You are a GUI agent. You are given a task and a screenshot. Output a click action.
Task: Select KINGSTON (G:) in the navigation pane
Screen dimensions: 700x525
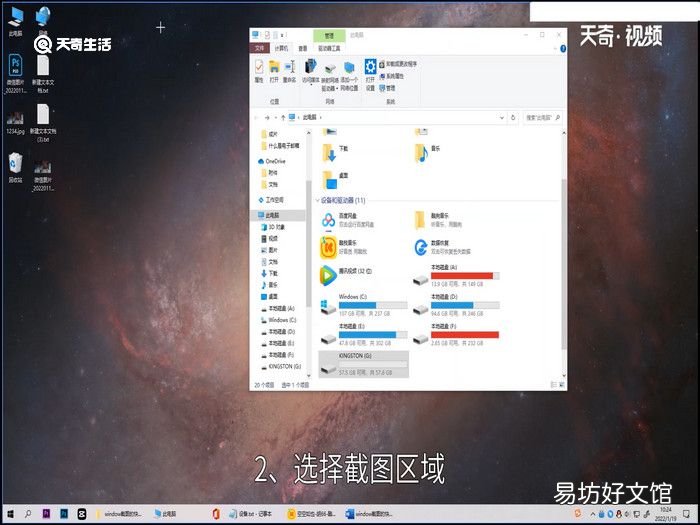point(281,367)
